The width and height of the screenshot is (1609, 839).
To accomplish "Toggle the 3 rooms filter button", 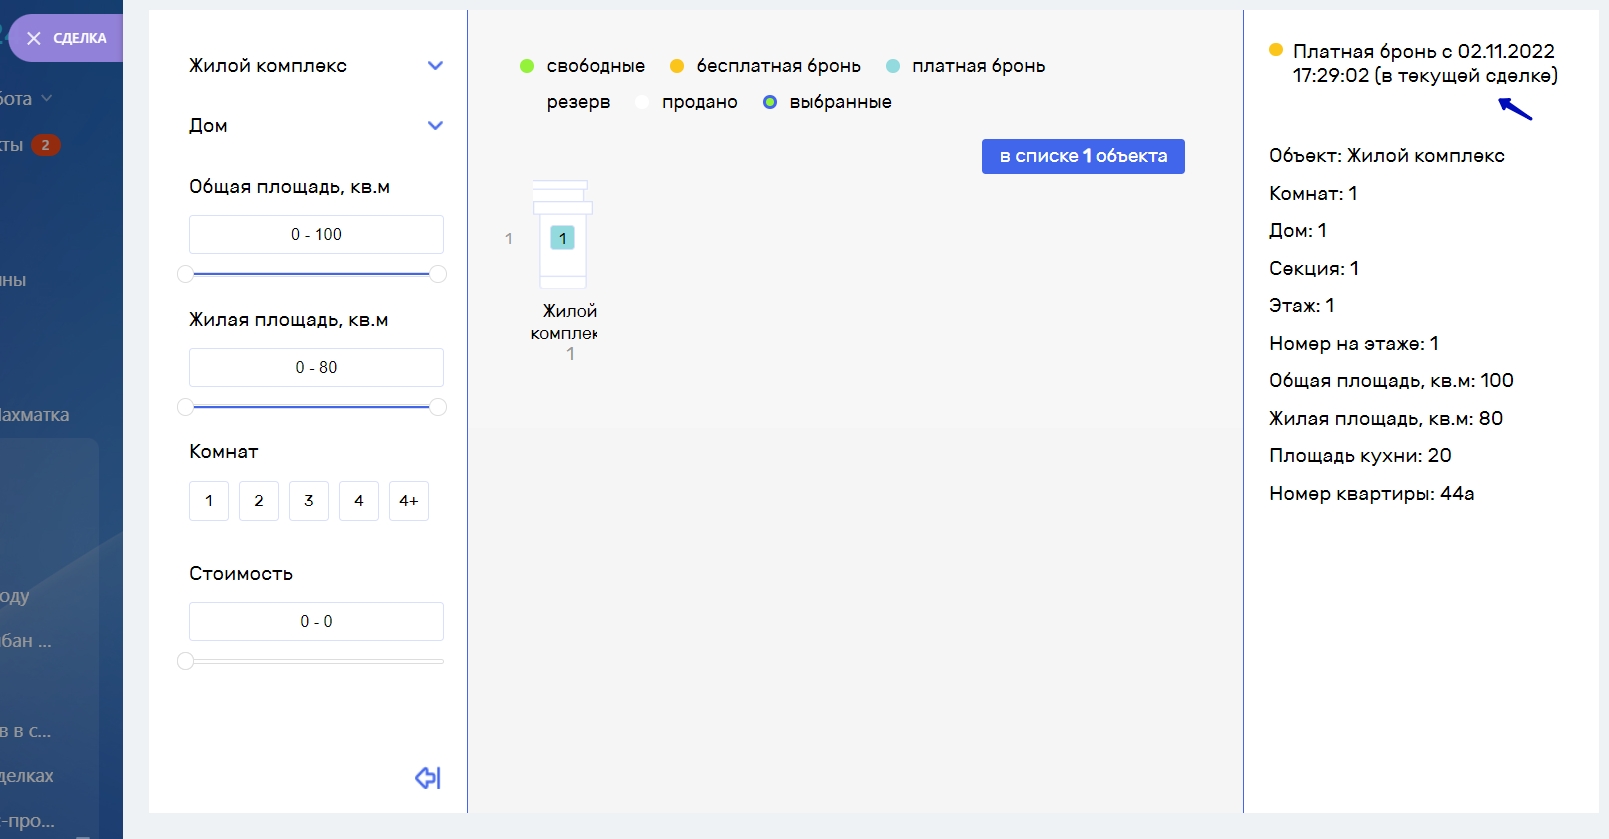I will (x=309, y=501).
